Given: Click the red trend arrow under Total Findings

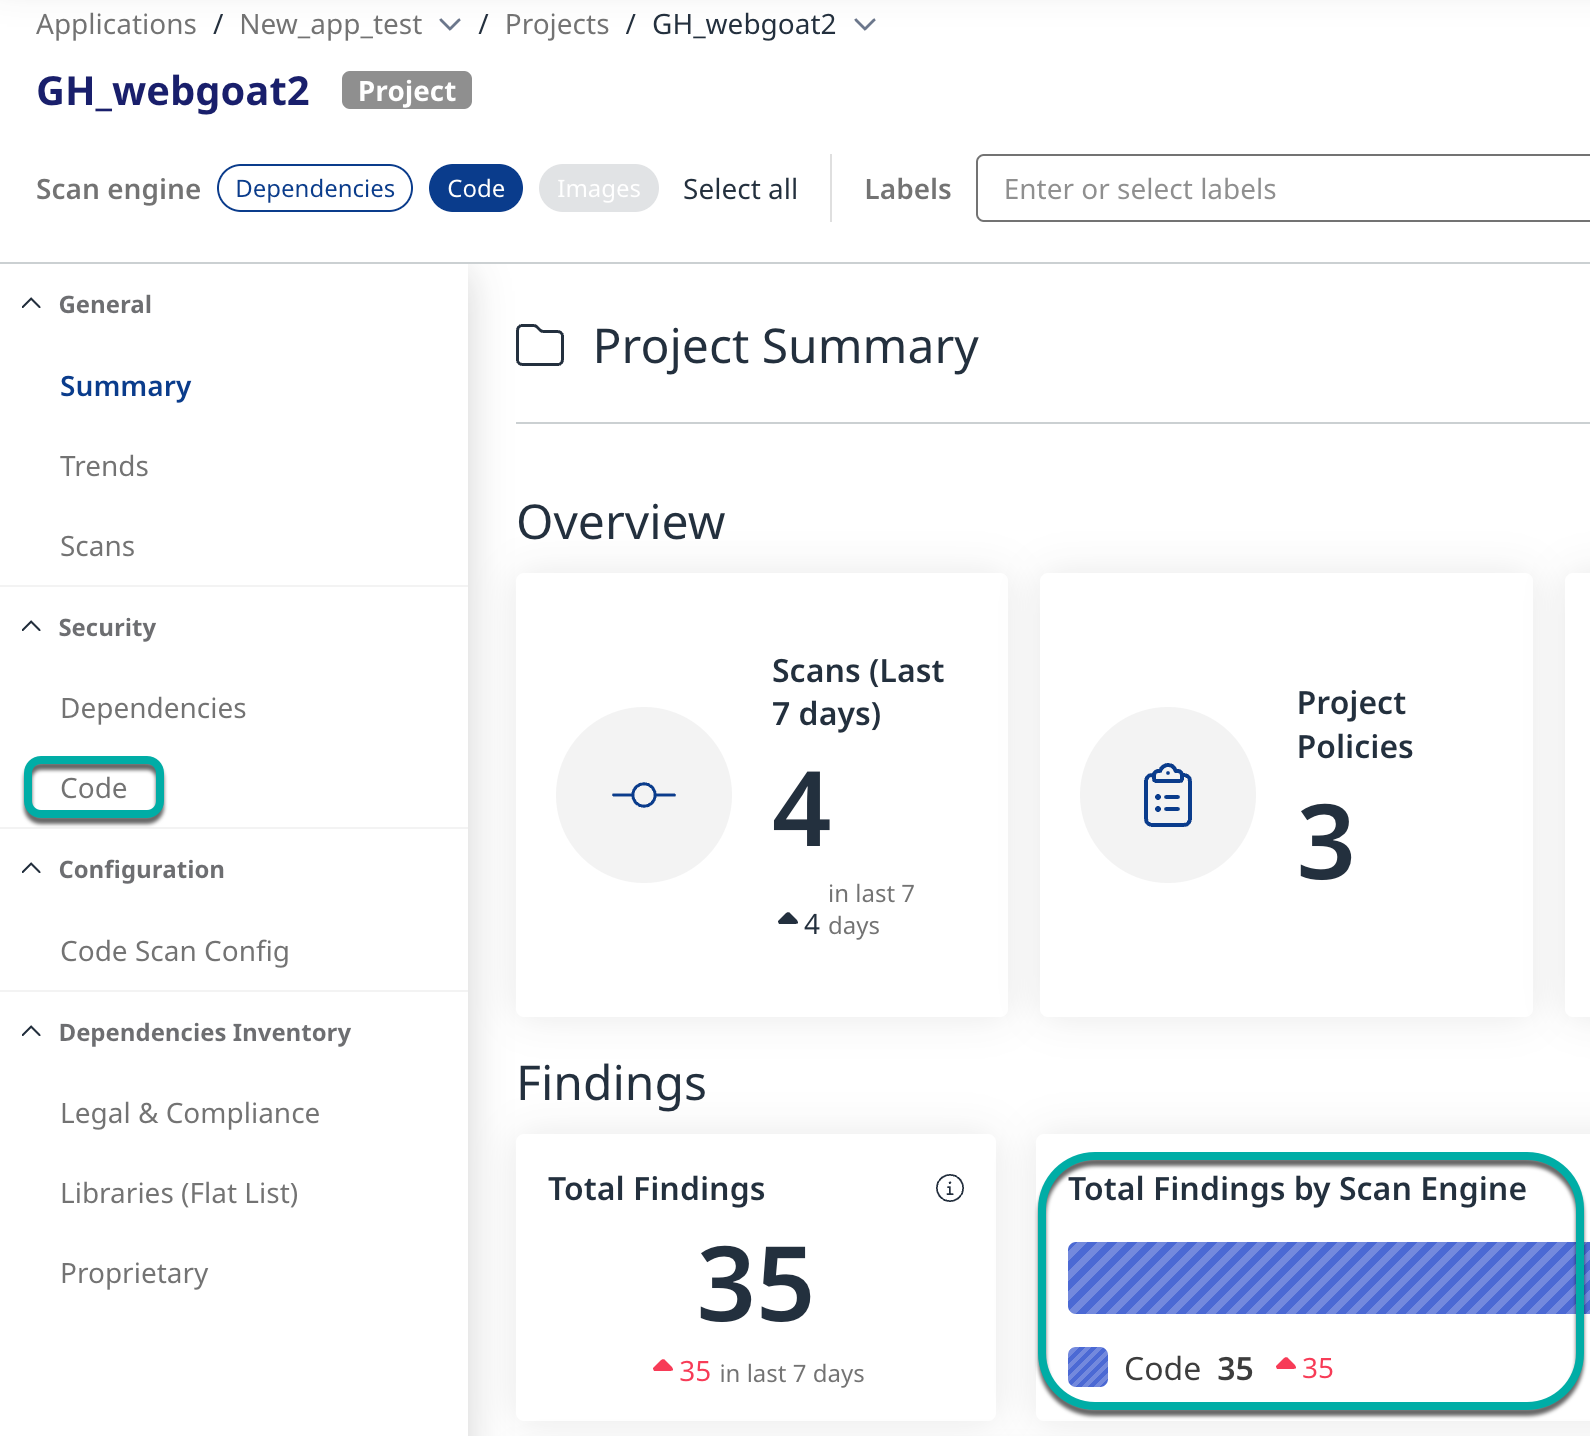Looking at the screenshot, I should (662, 1366).
